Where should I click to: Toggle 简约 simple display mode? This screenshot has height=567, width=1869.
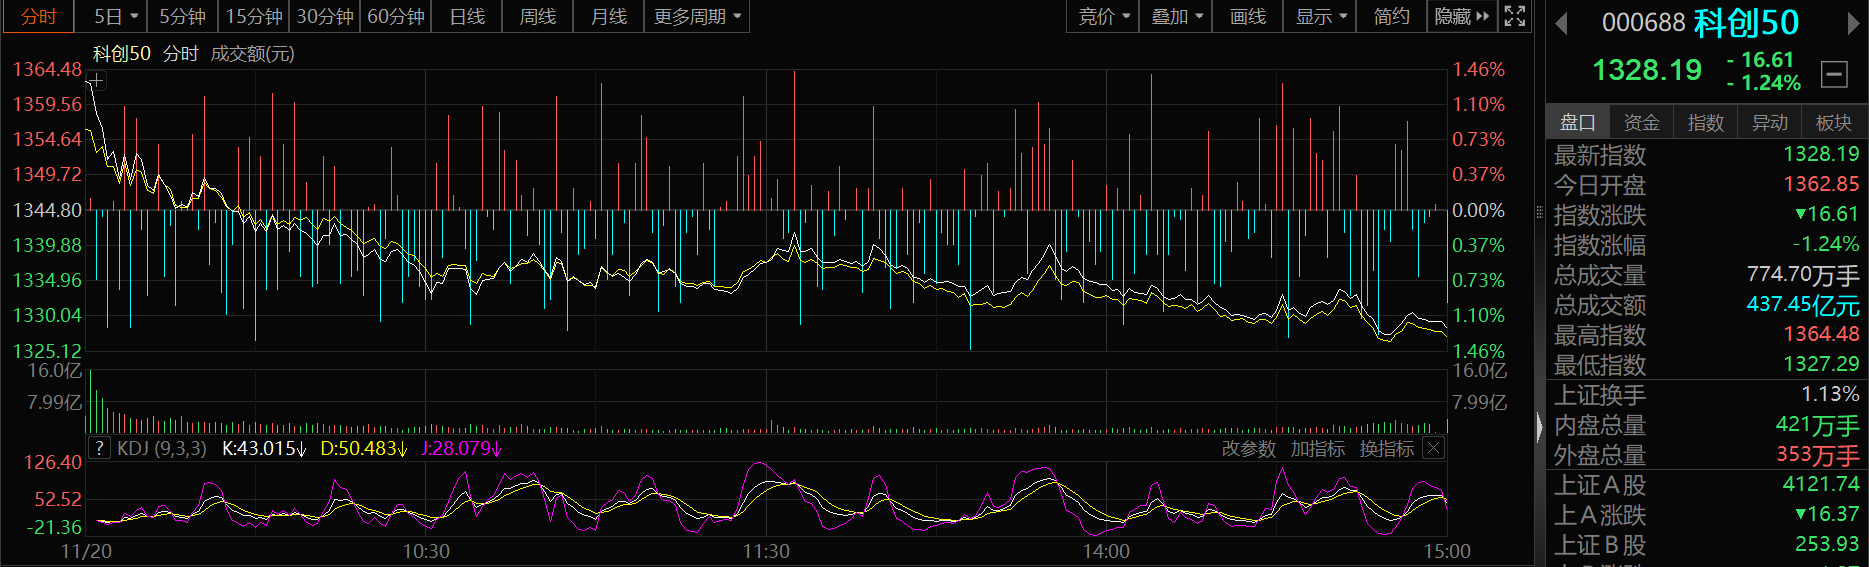[1391, 17]
